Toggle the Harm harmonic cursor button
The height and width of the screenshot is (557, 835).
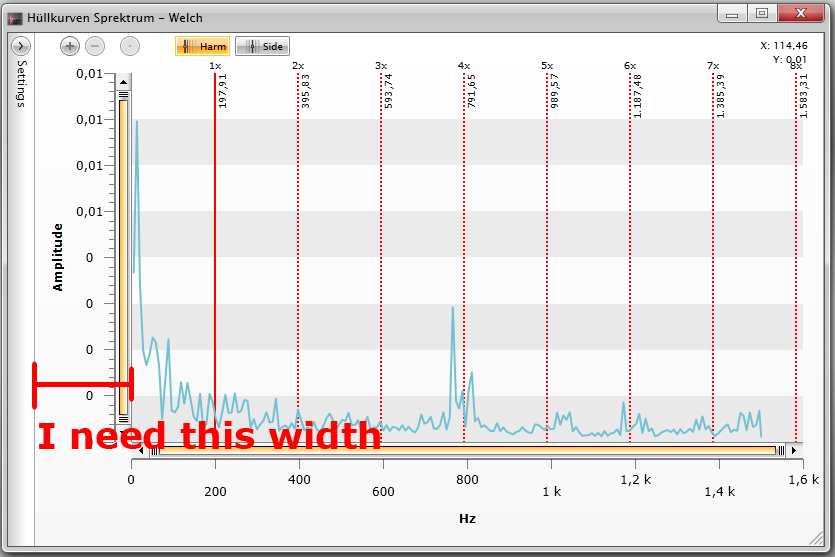202,46
